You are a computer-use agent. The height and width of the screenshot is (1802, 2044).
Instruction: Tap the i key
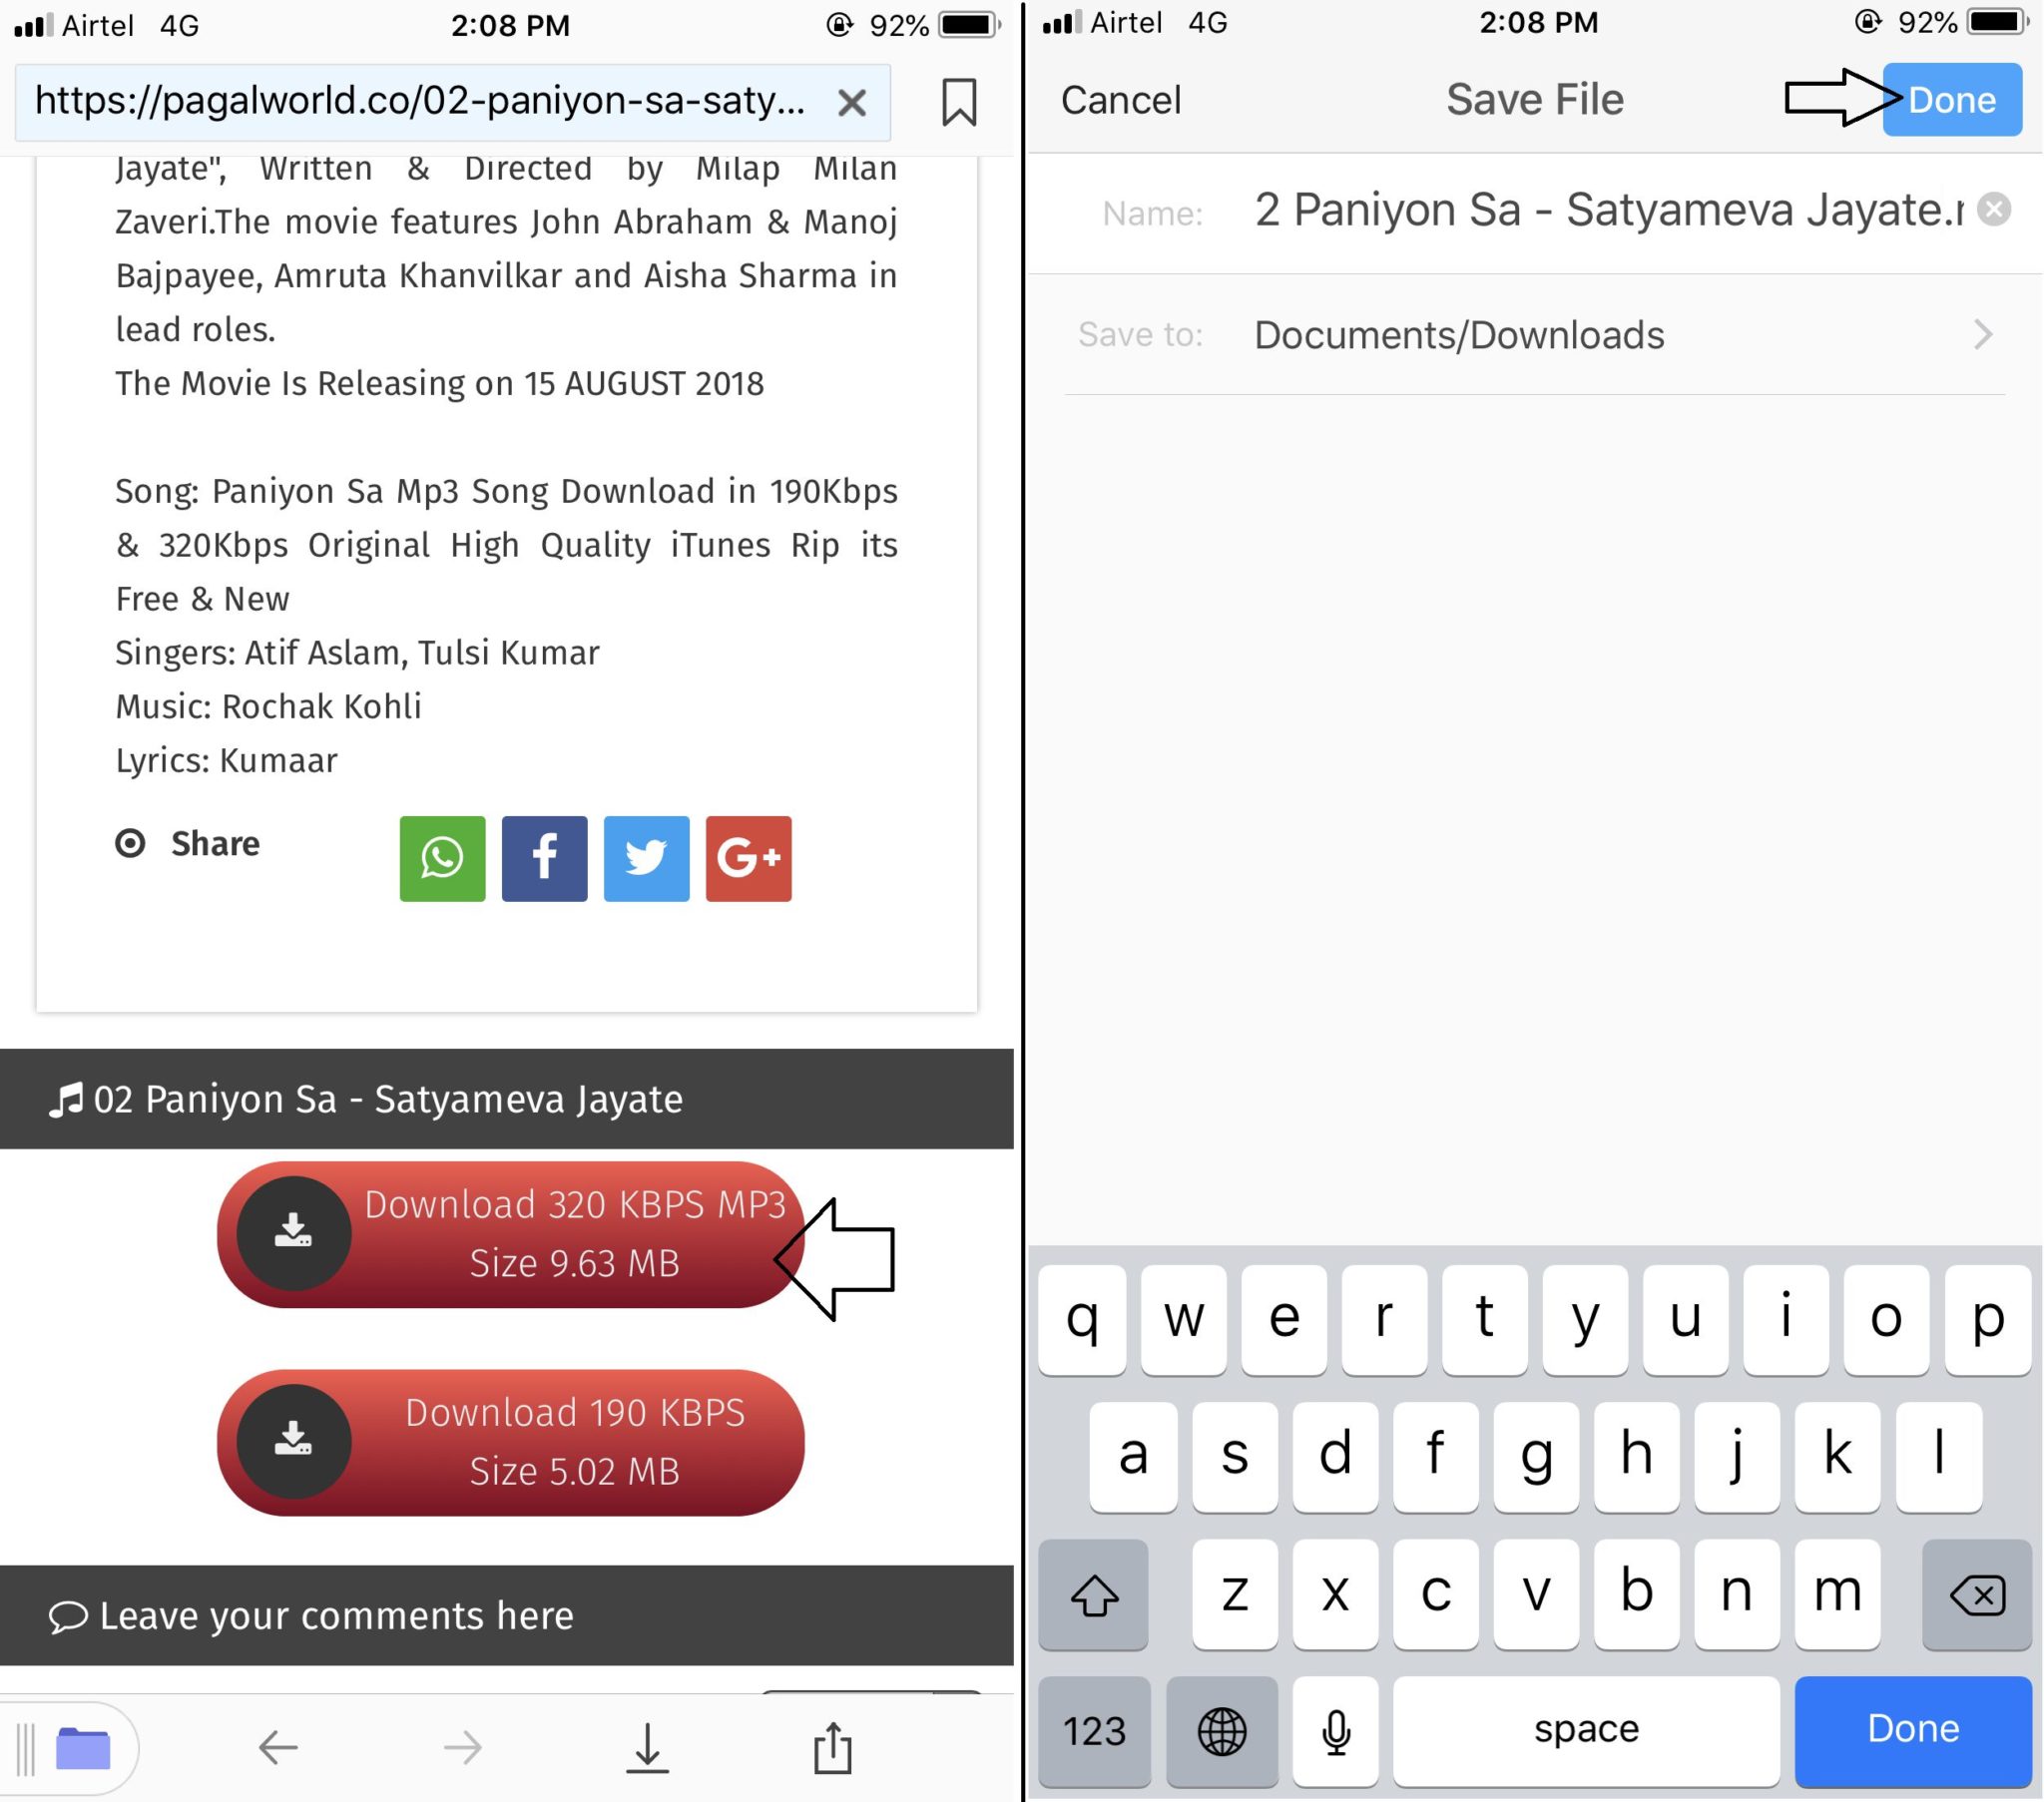1786,1319
